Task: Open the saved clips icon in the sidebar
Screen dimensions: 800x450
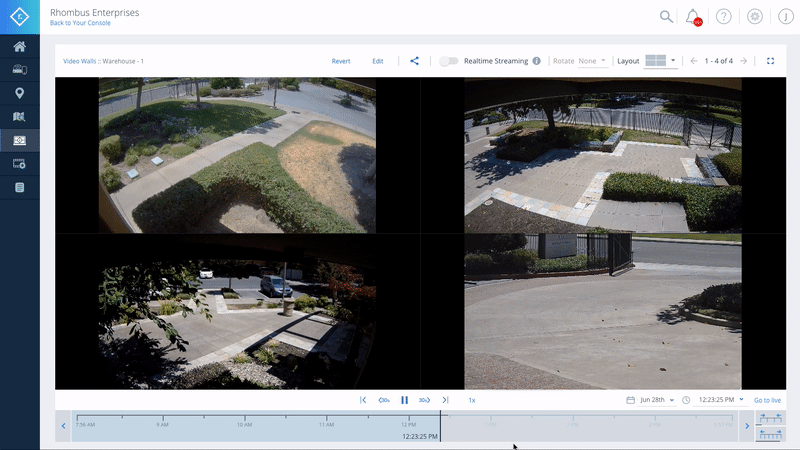Action: (19, 164)
